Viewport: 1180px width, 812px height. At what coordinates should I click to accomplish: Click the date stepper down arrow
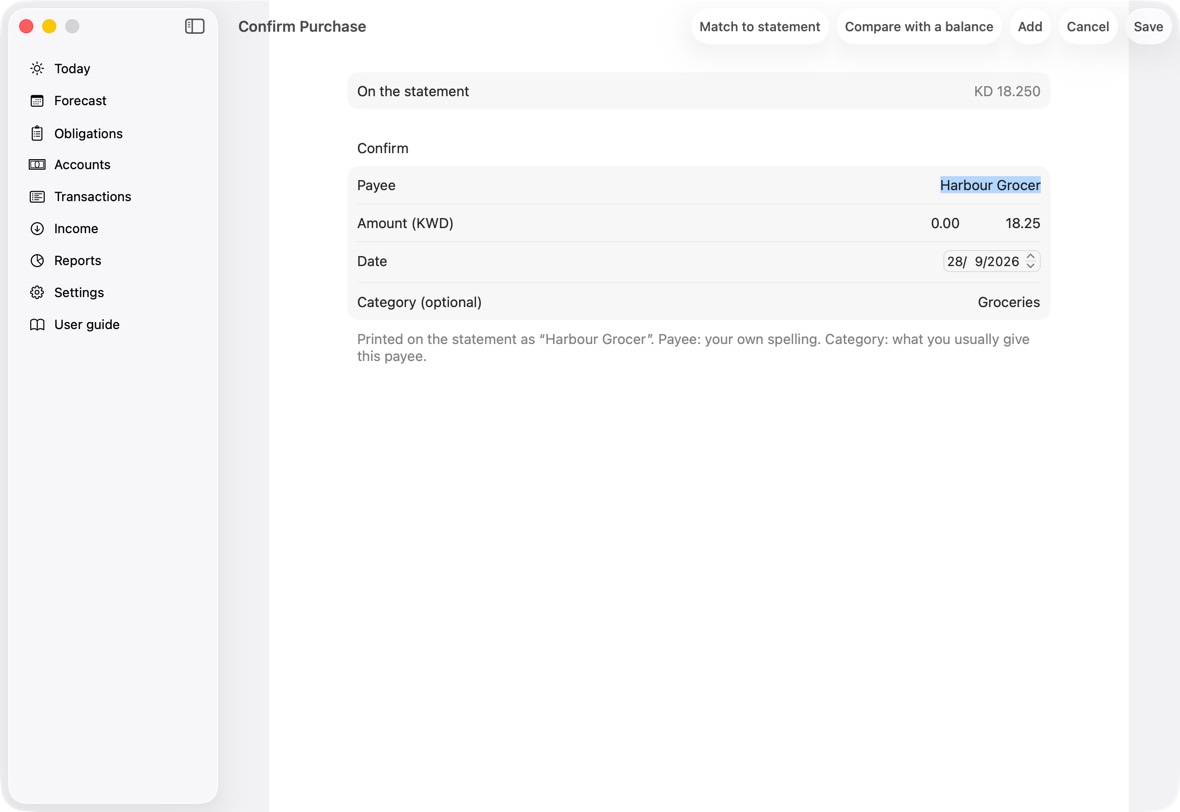coord(1031,266)
